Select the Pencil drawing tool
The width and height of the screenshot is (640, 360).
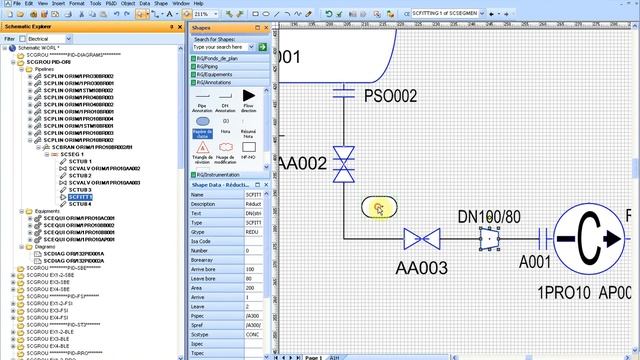(x=309, y=14)
